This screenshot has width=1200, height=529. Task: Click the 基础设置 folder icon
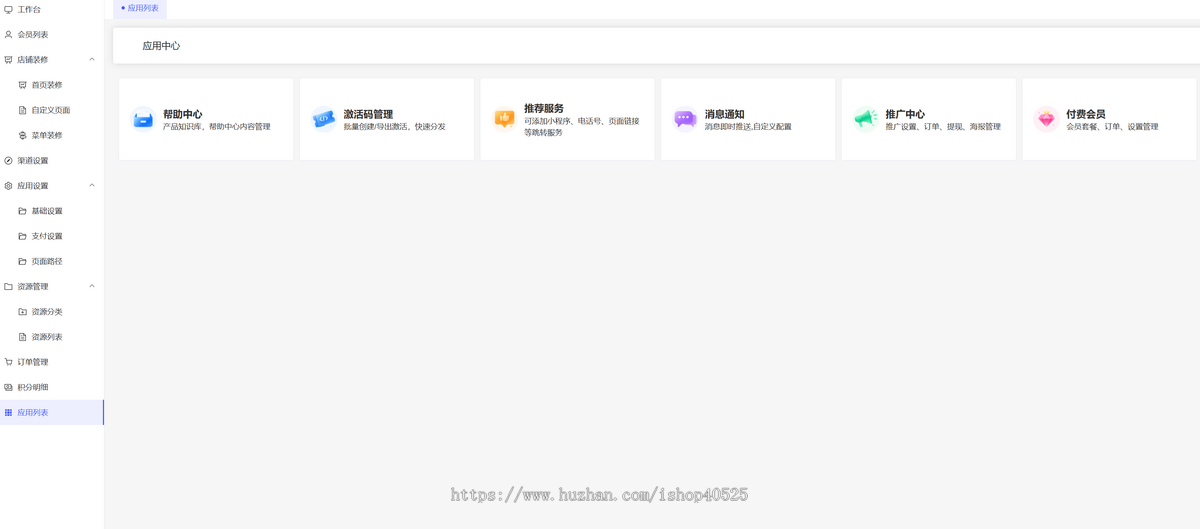[23, 211]
